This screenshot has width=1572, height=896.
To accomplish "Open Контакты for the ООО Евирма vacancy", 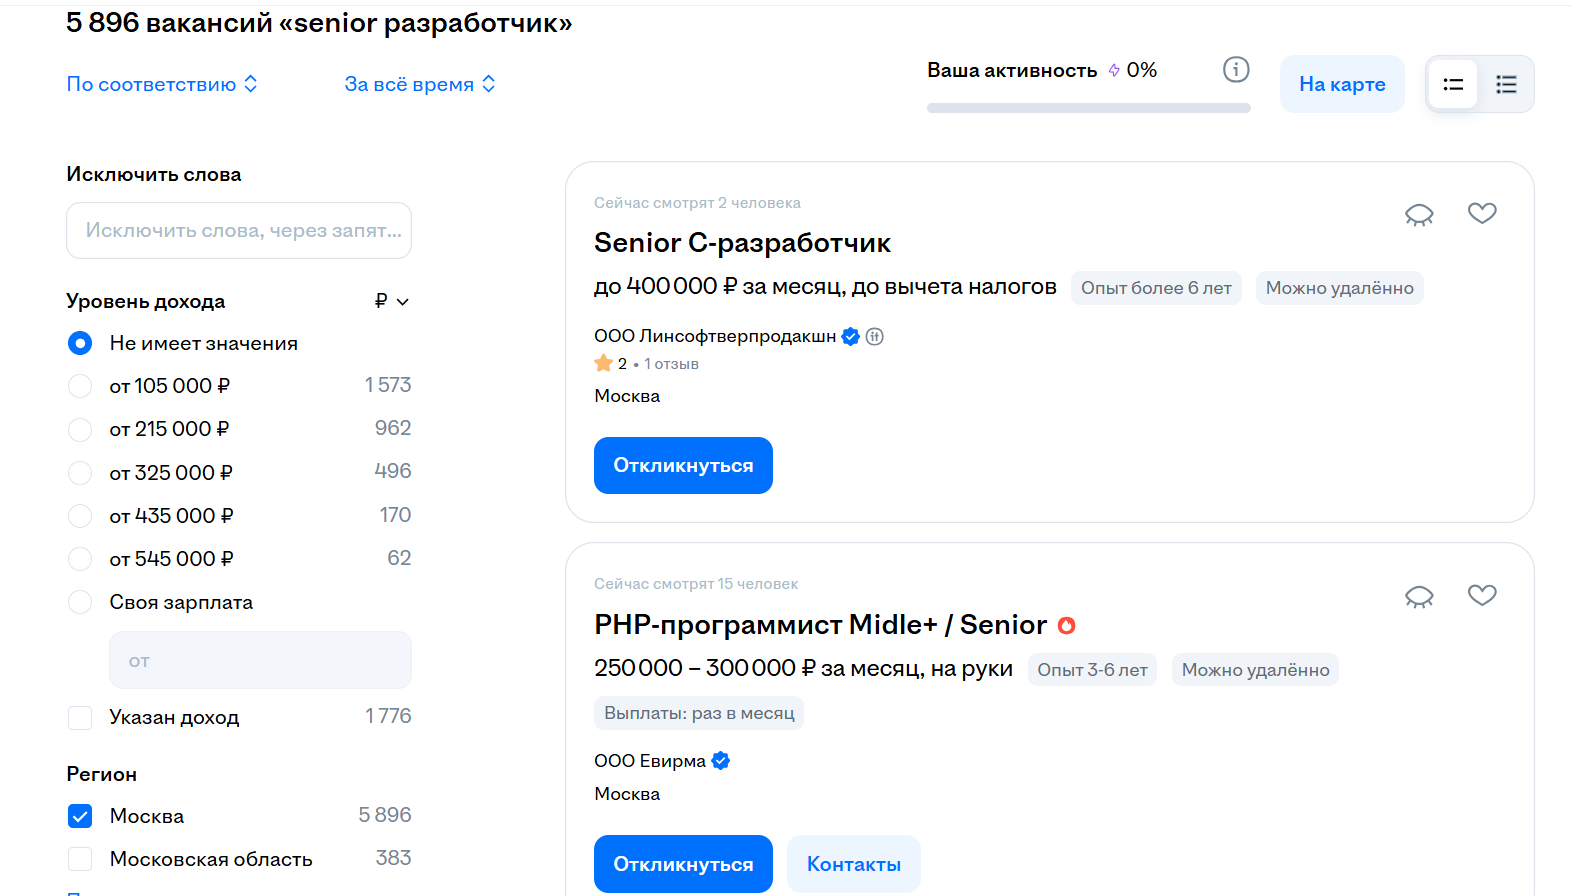I will coord(854,864).
